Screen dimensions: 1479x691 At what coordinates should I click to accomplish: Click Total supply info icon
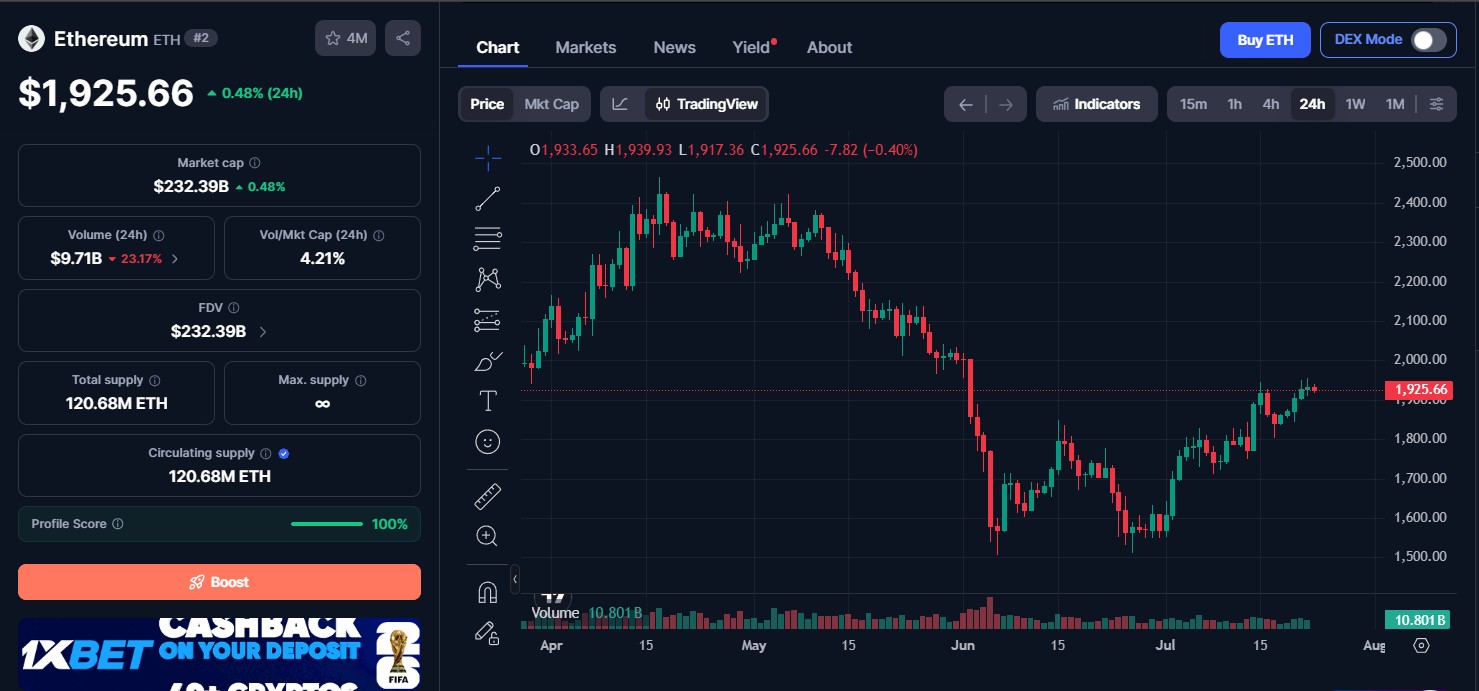point(155,381)
